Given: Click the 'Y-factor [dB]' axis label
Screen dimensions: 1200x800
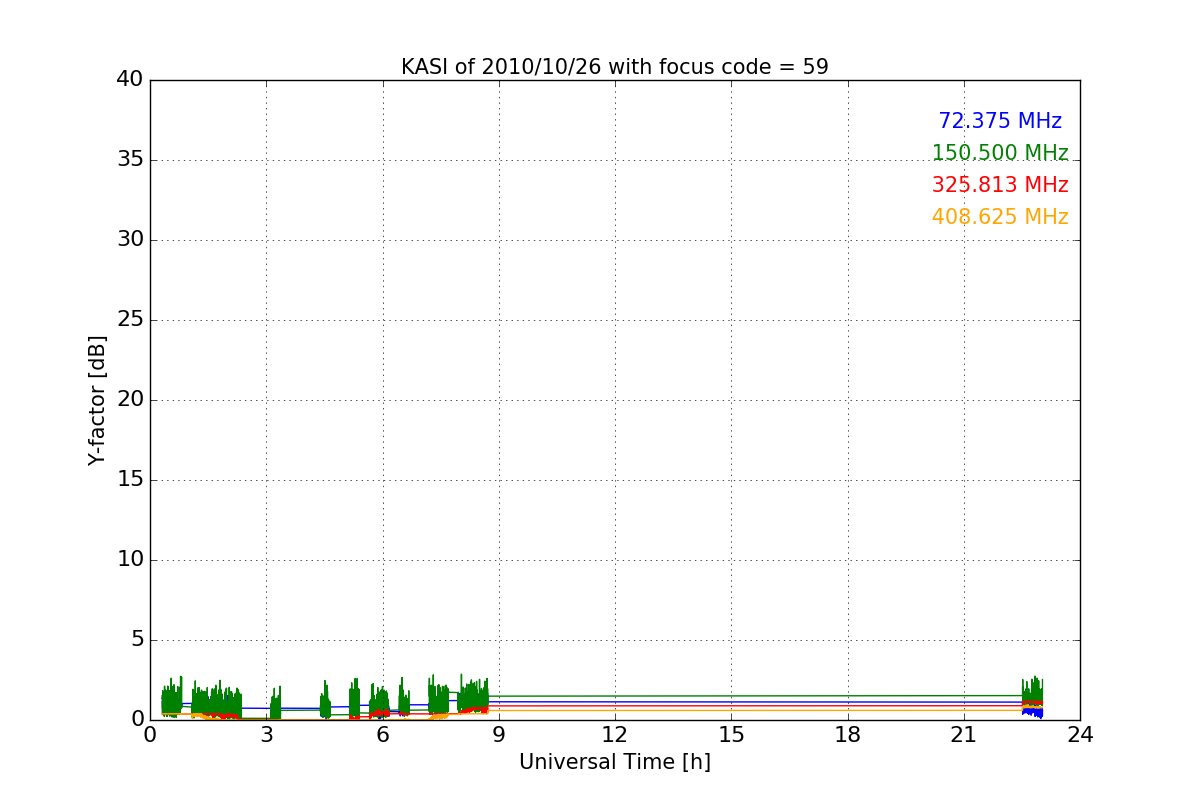Looking at the screenshot, I should pos(97,400).
